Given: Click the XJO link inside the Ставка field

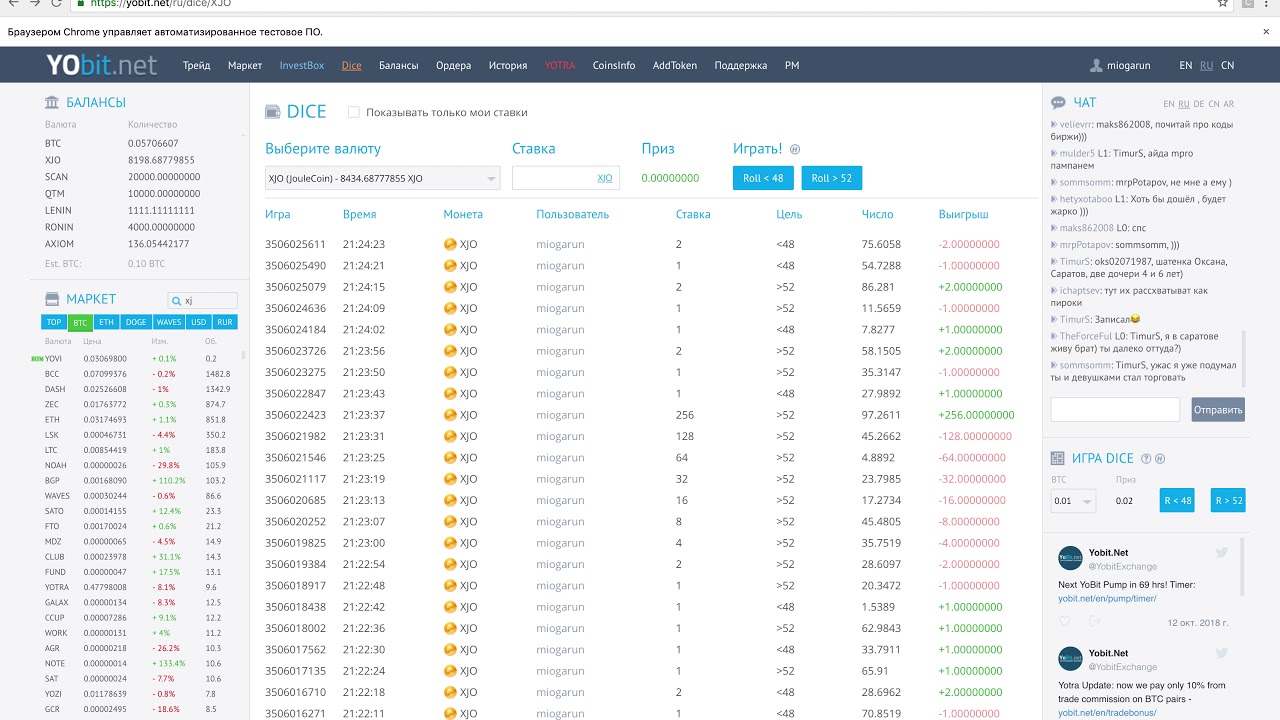Looking at the screenshot, I should coord(605,178).
